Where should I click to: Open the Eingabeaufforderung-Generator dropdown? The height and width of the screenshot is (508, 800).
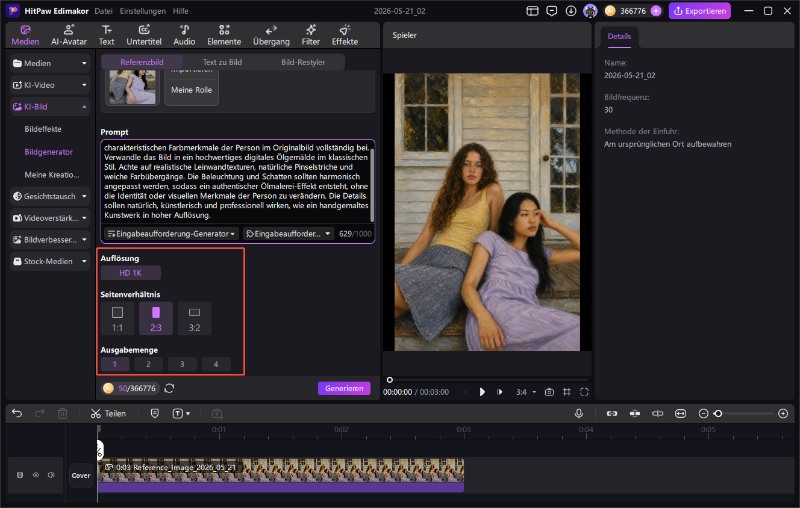[x=171, y=234]
